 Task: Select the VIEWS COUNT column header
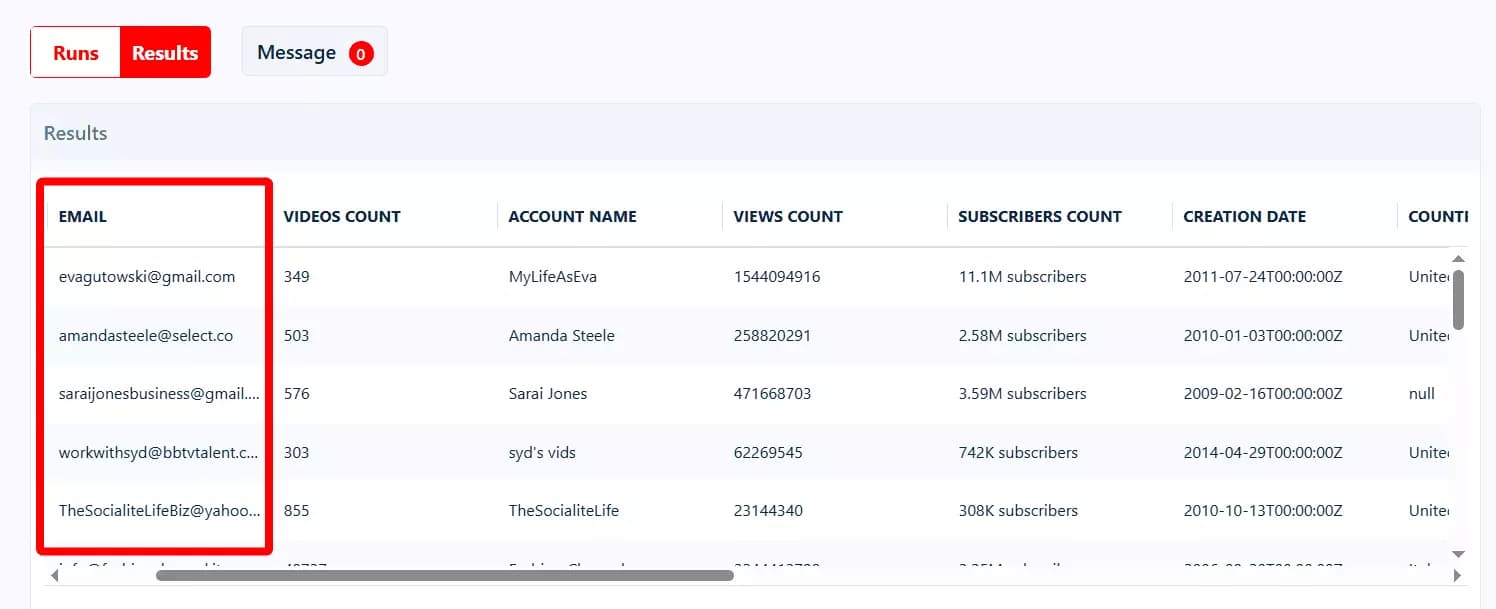coord(788,216)
